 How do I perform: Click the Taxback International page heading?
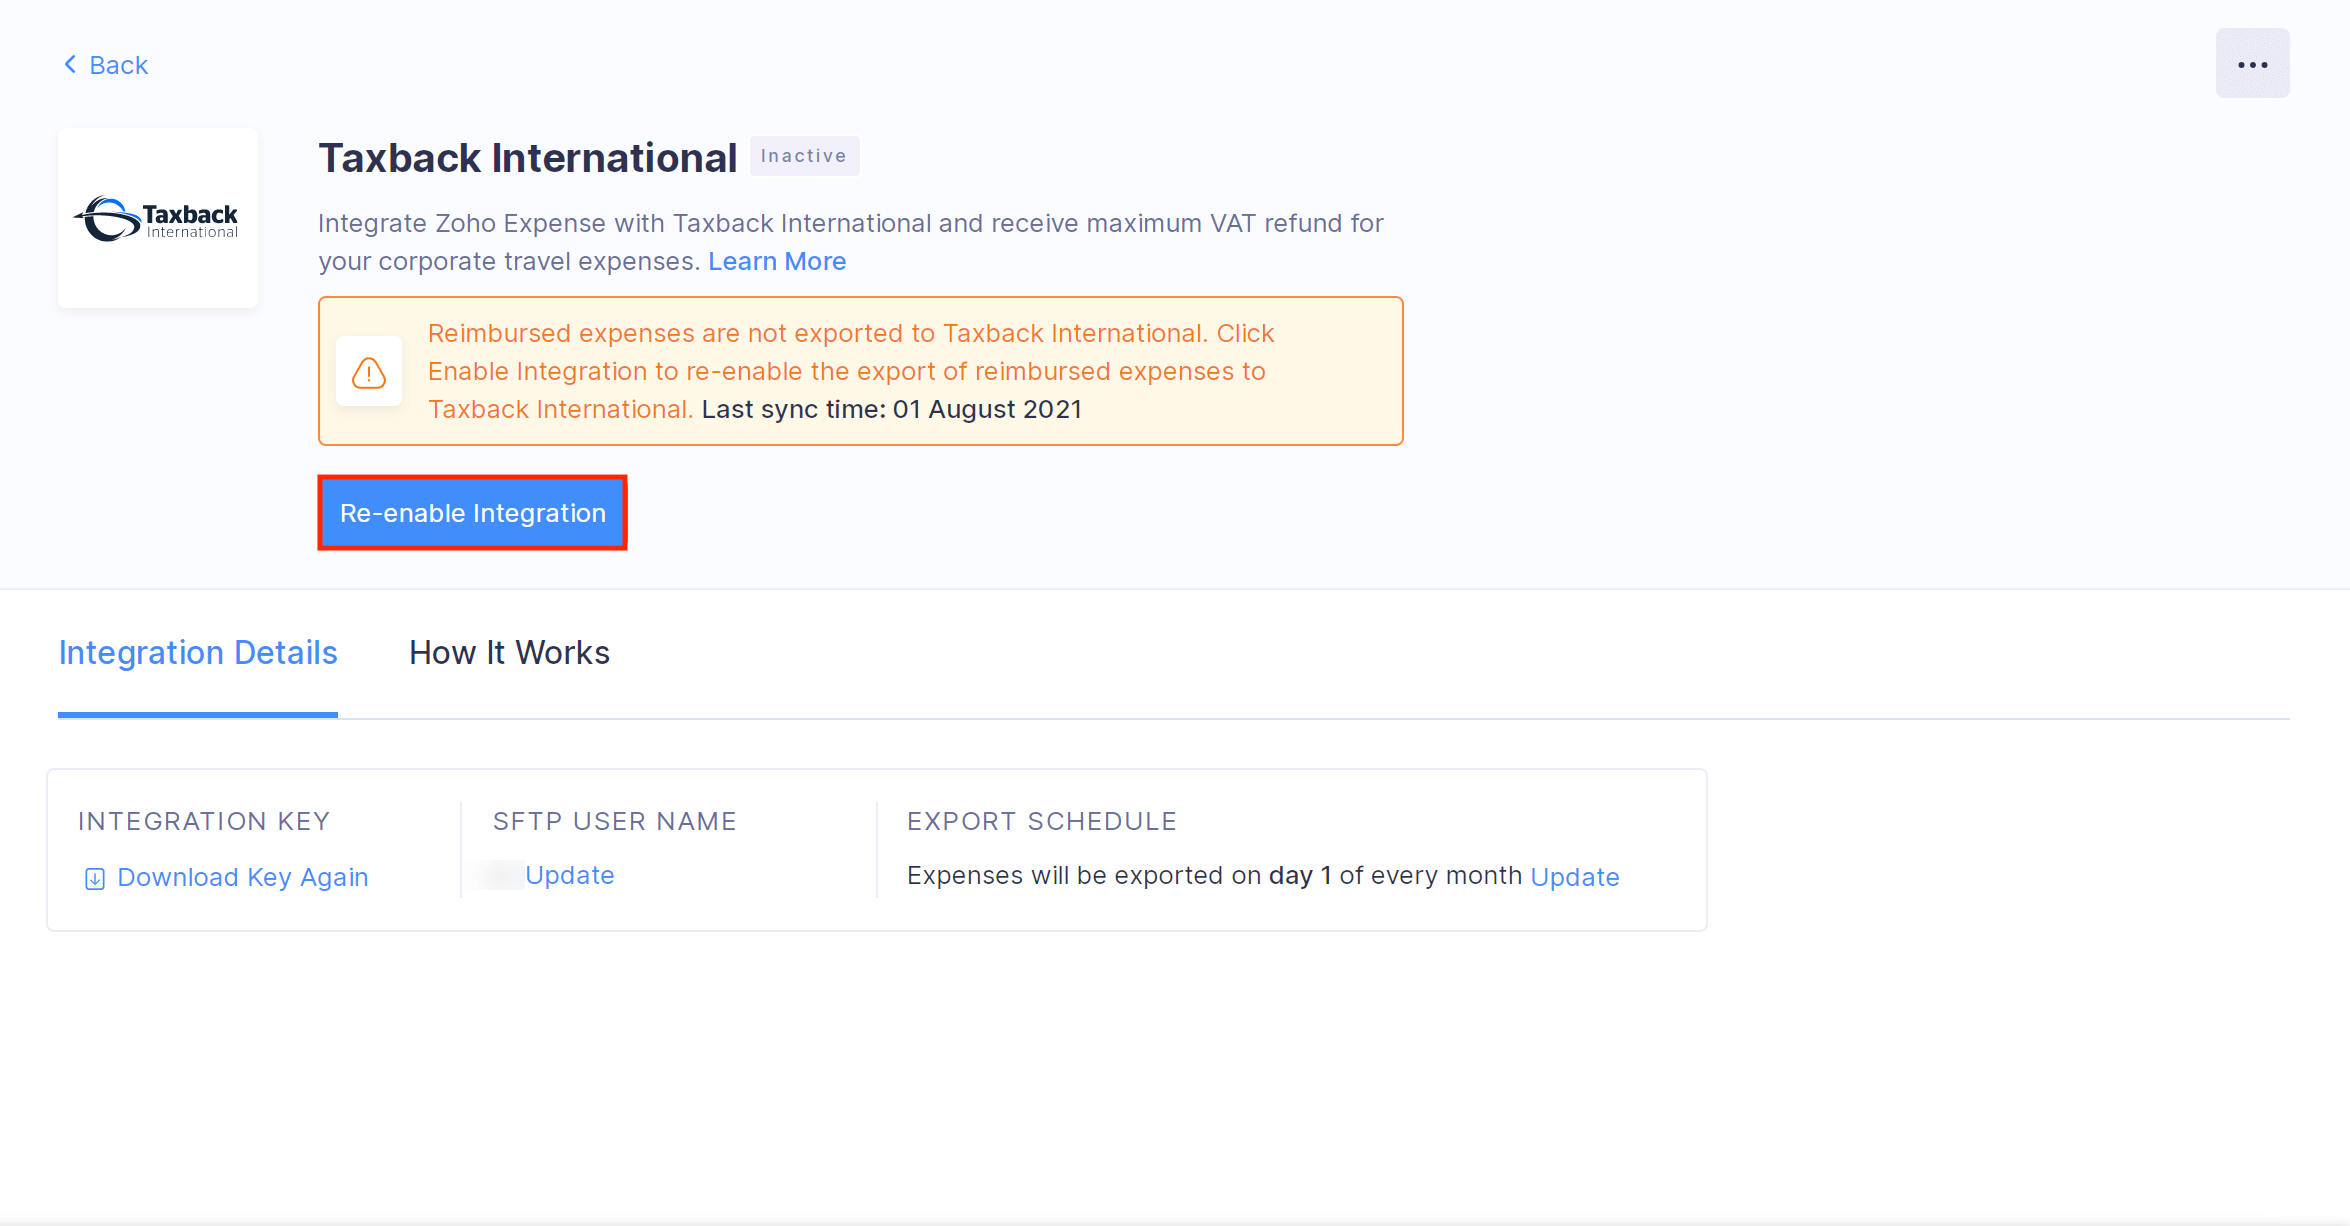(x=527, y=158)
